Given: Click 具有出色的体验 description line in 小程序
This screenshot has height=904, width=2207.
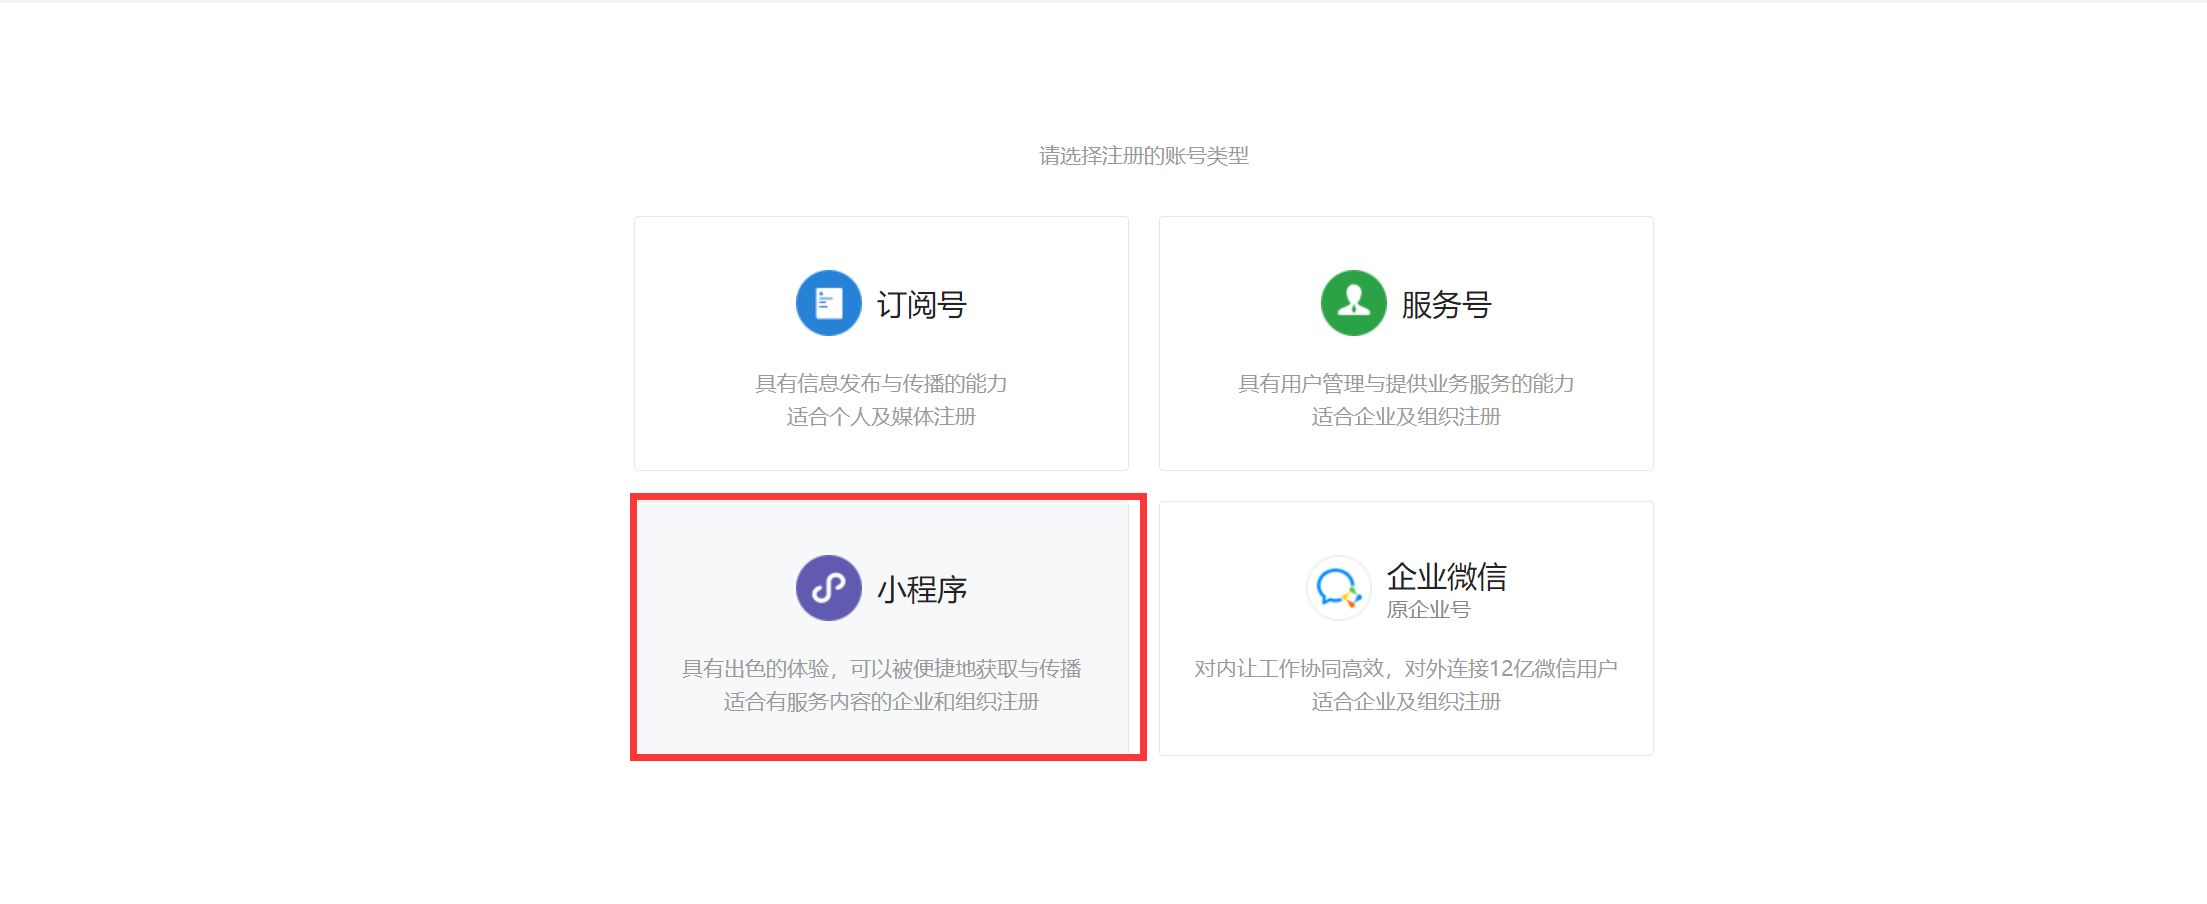Looking at the screenshot, I should click(x=881, y=668).
